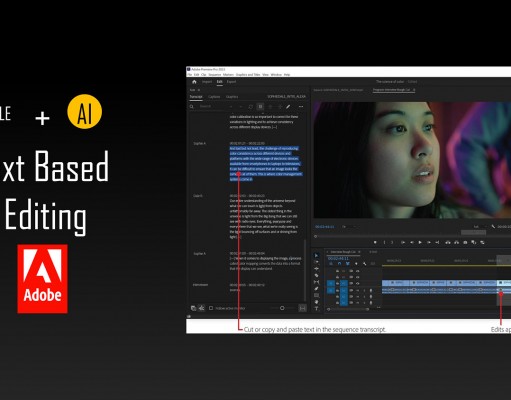Select the Transcript tab
Viewport: 511px width, 400px height.
click(196, 97)
